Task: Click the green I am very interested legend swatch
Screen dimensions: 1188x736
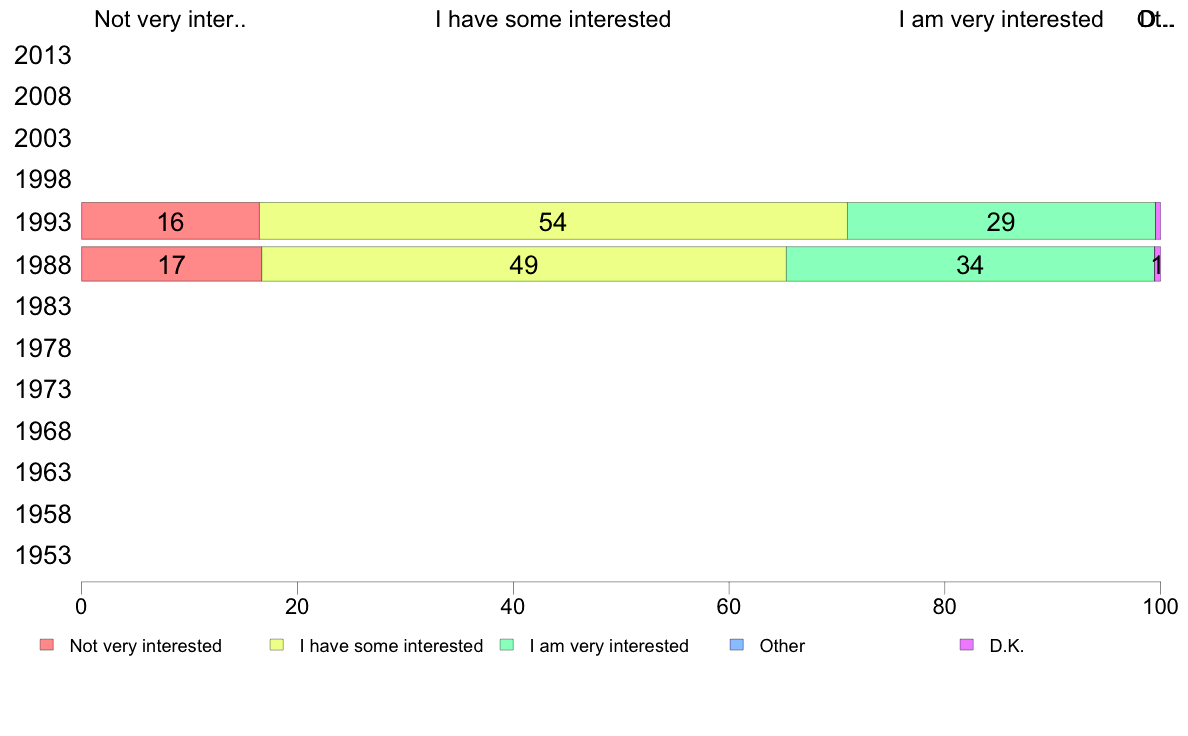Action: (507, 645)
